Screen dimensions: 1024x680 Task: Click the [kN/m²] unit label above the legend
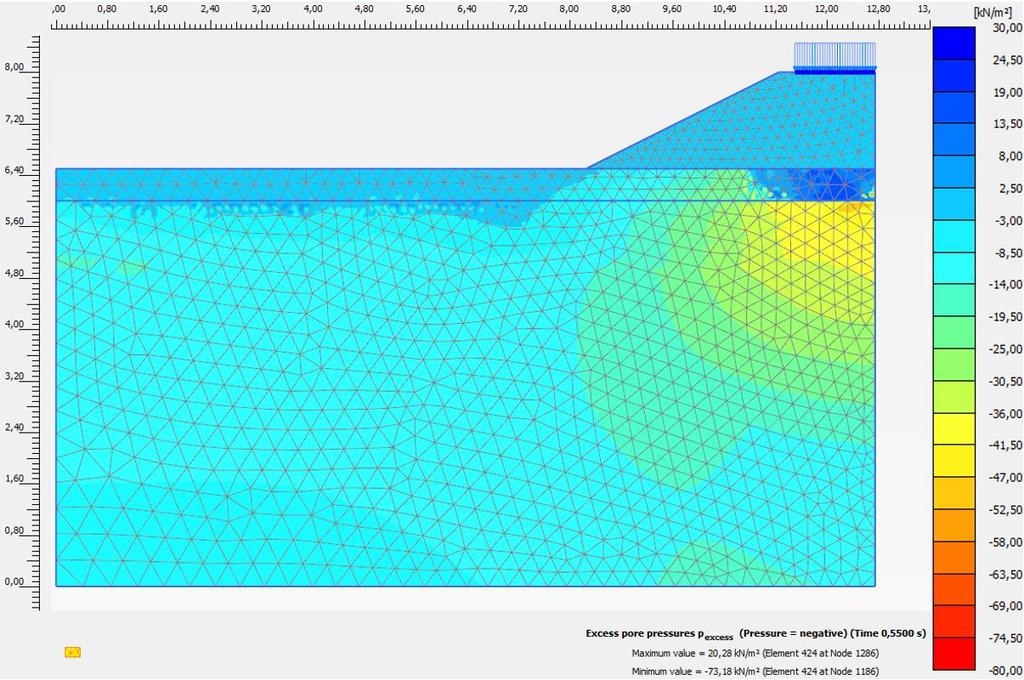pyautogui.click(x=993, y=12)
